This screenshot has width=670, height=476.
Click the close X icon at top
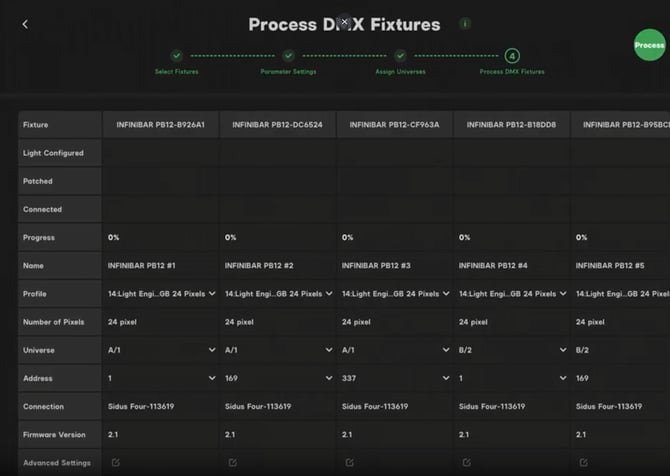pos(344,21)
